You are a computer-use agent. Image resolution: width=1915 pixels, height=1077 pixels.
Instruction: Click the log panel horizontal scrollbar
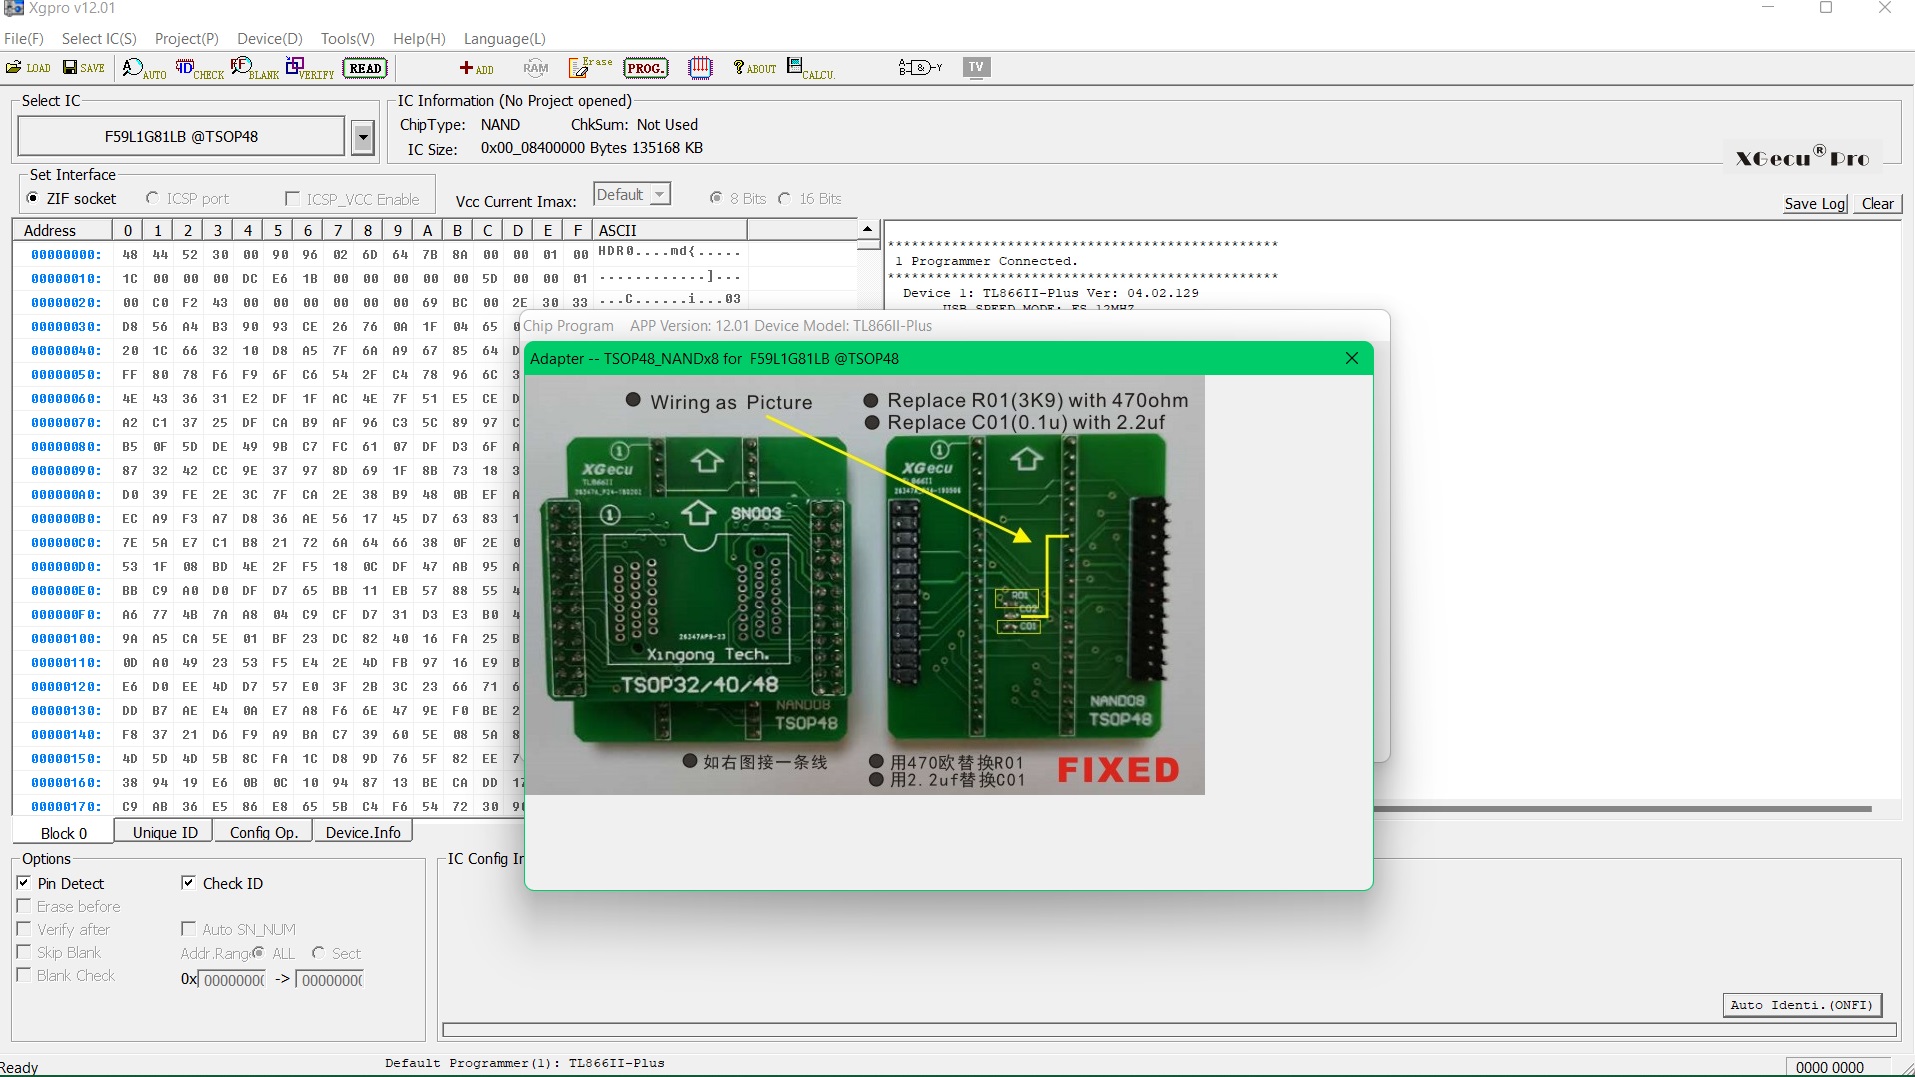[x=1622, y=808]
